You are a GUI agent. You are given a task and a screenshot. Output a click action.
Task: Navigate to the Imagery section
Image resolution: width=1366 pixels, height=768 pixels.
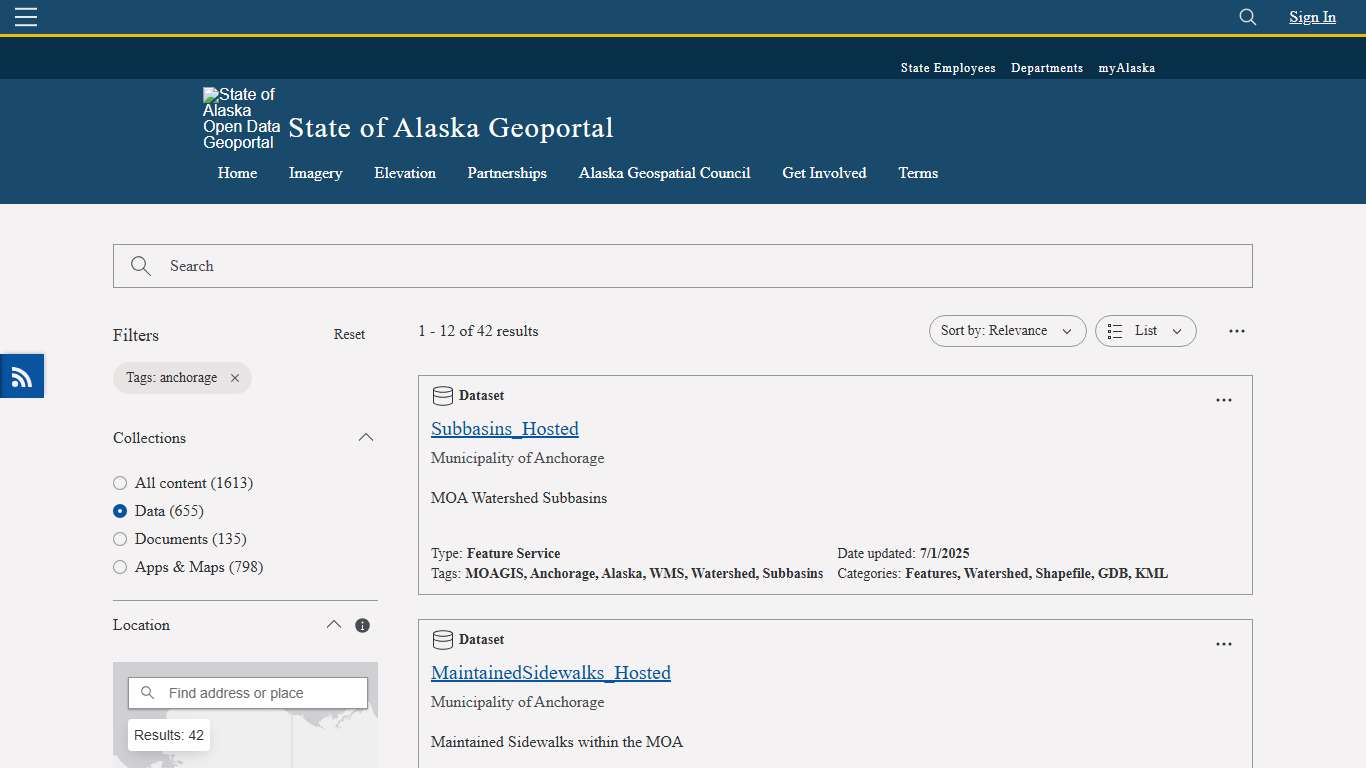(315, 173)
